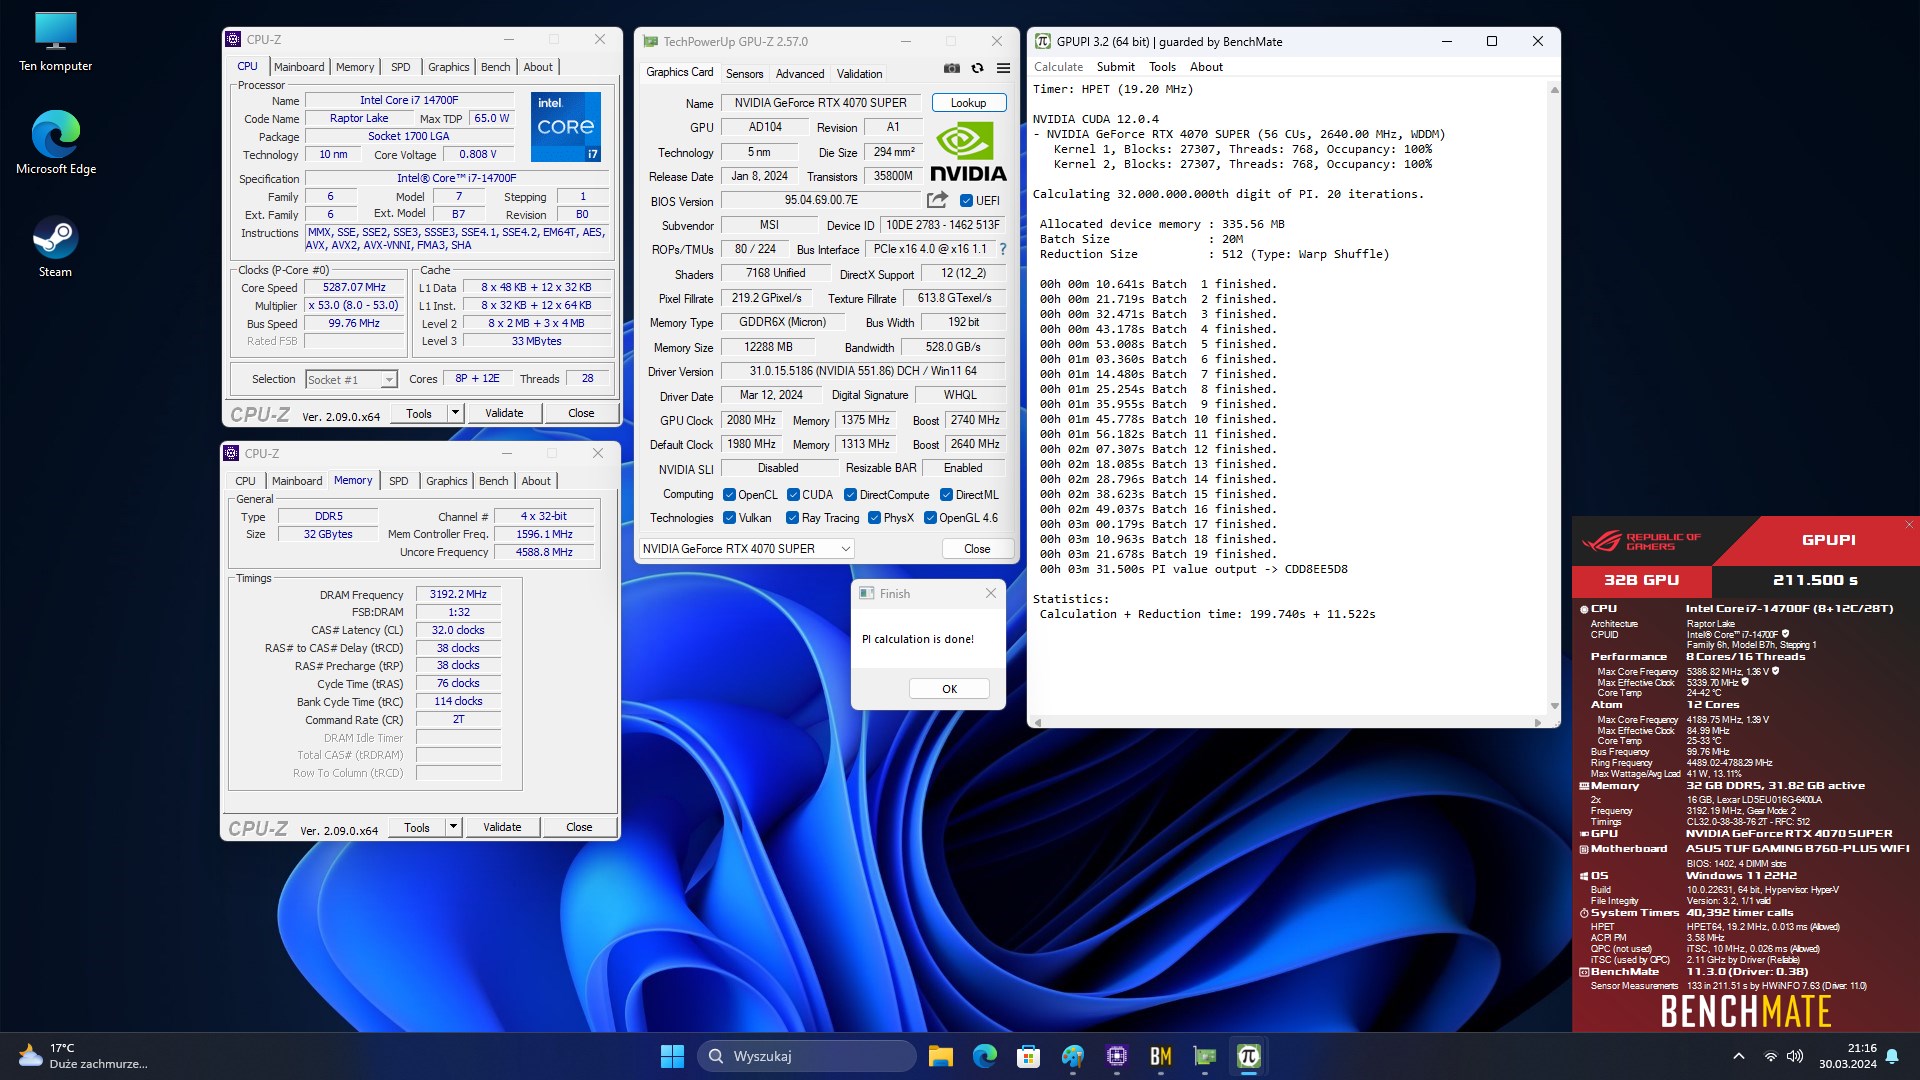
Task: Click Lookup button in GPU-Z
Action: click(x=968, y=103)
